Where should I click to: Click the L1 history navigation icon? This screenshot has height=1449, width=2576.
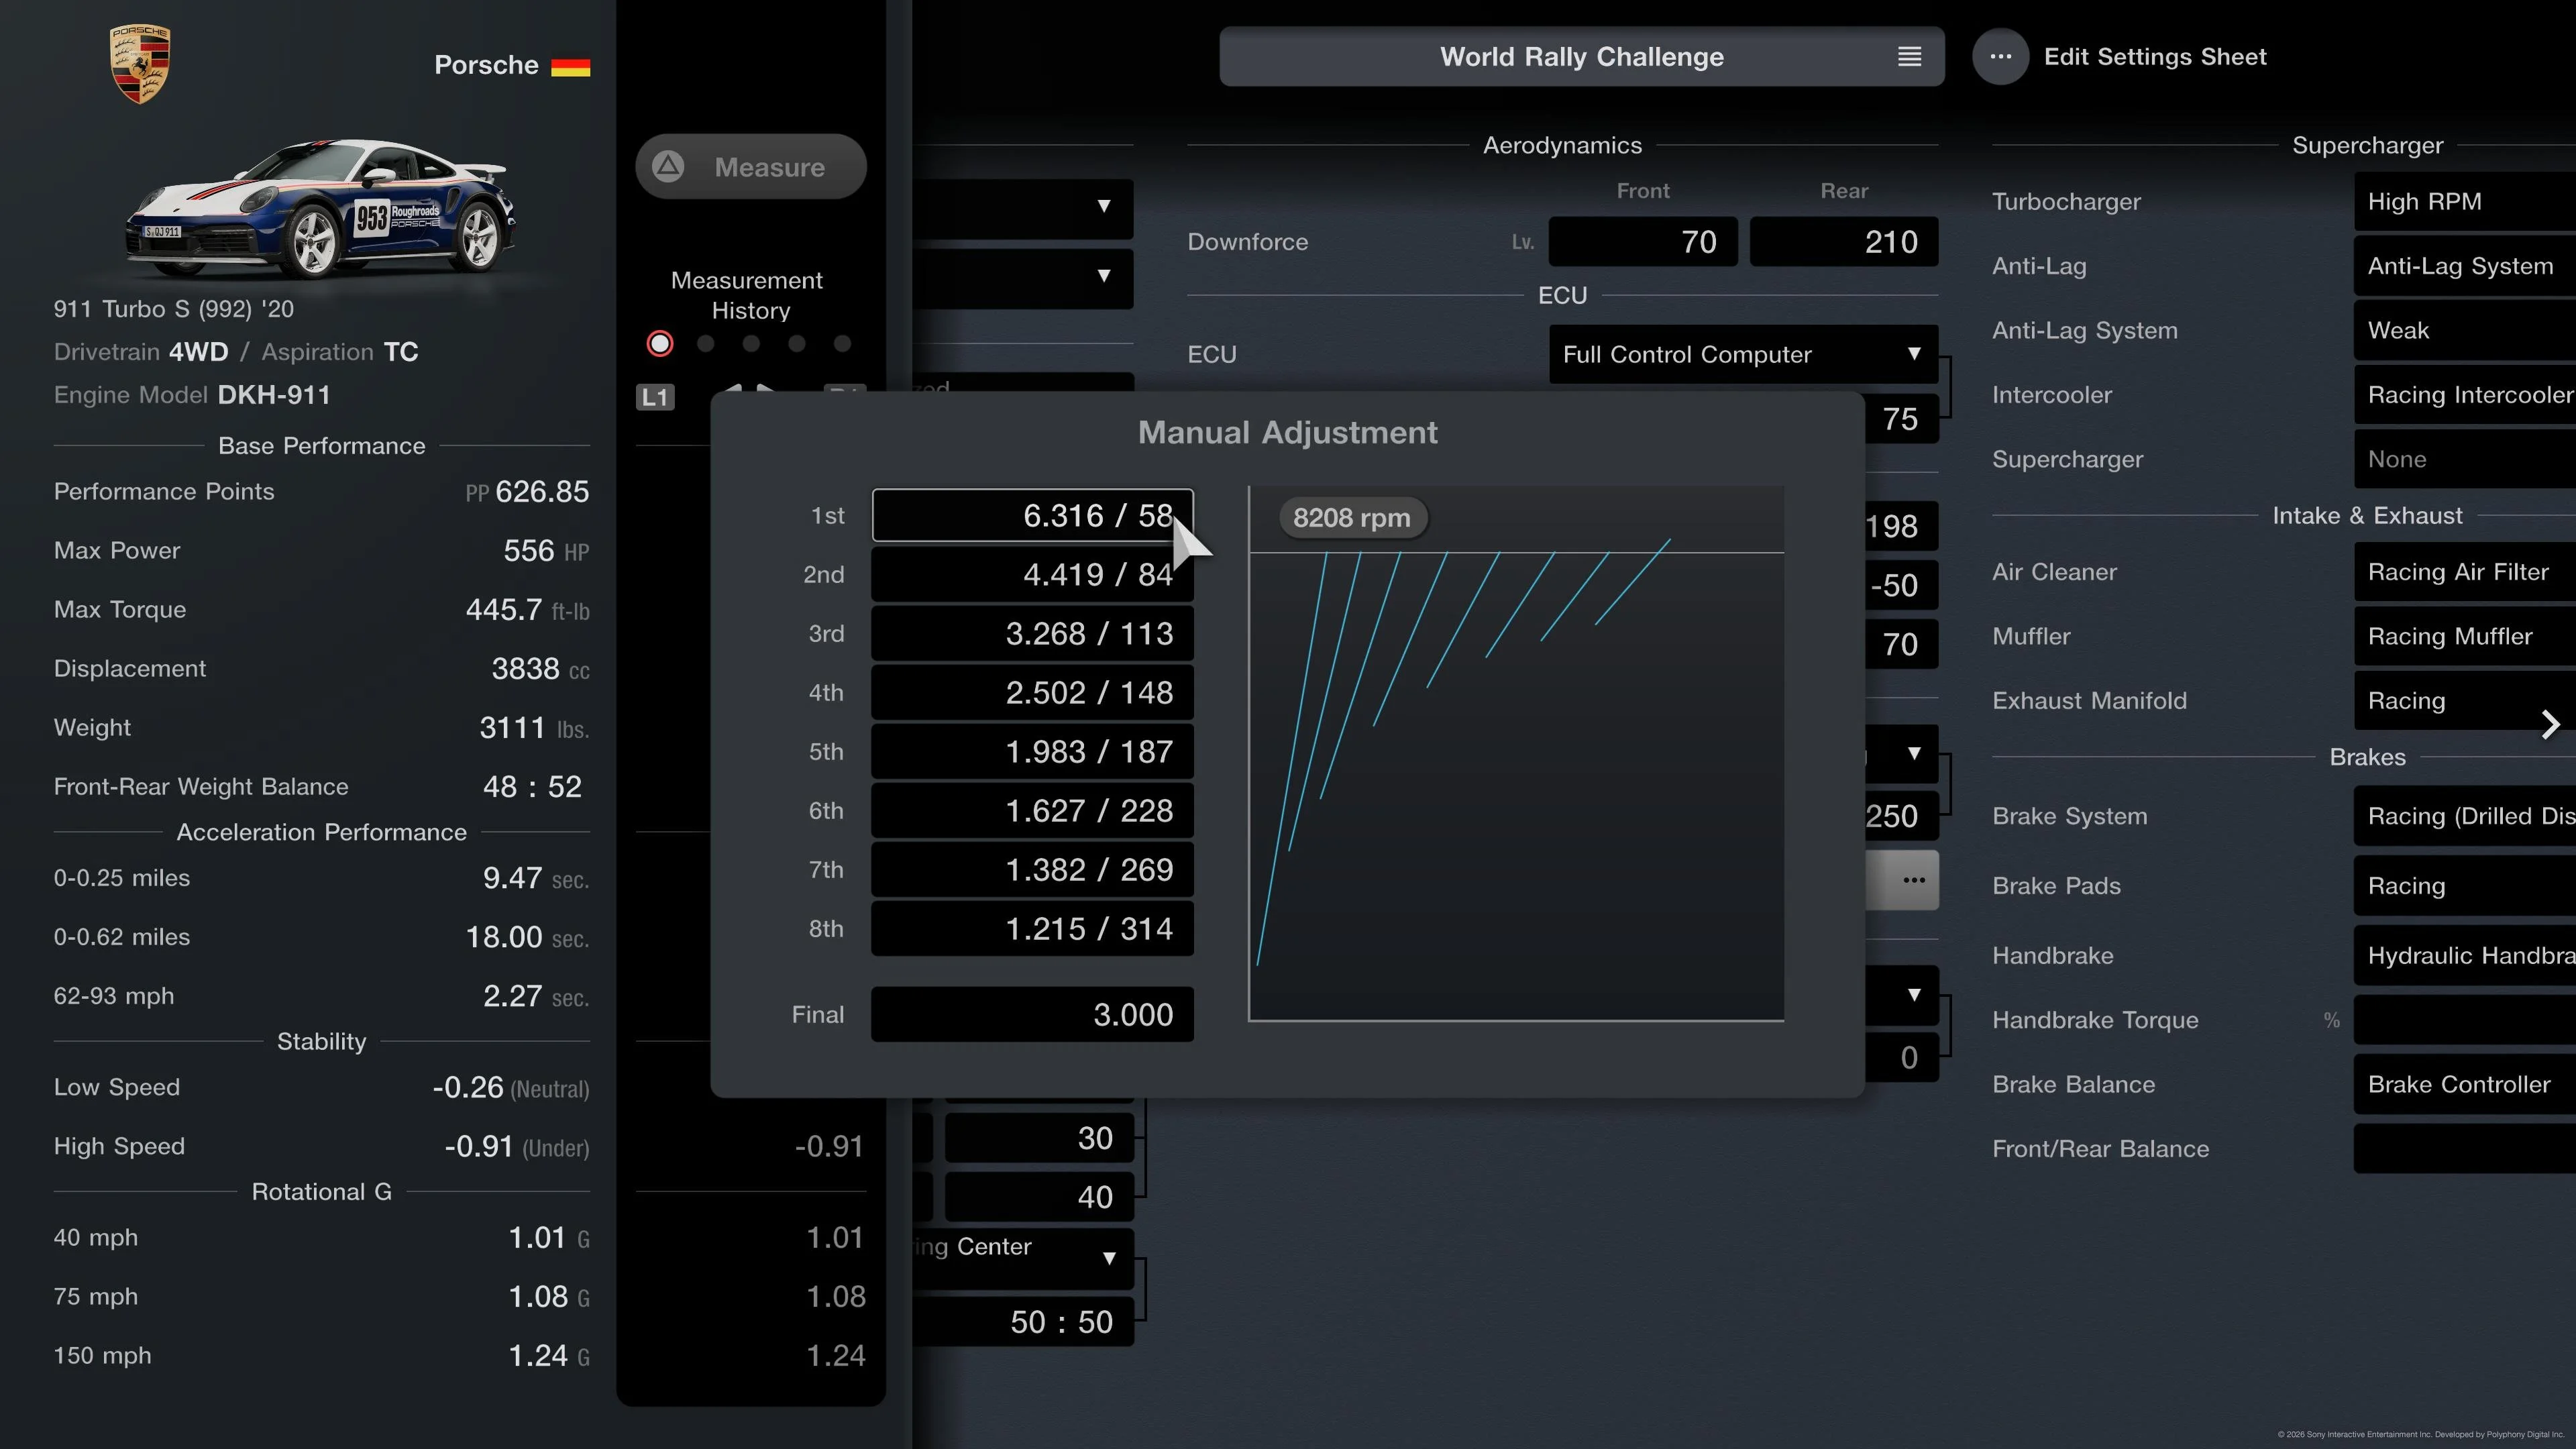pyautogui.click(x=655, y=397)
